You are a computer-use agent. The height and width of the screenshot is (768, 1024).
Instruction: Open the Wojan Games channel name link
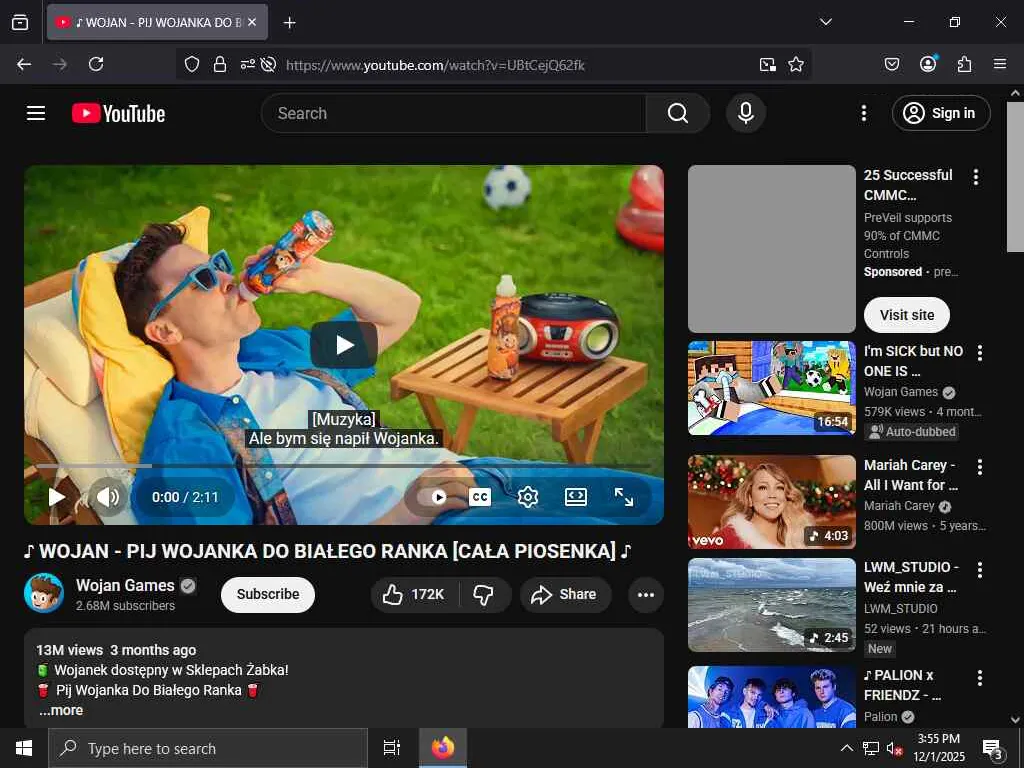pyautogui.click(x=125, y=585)
